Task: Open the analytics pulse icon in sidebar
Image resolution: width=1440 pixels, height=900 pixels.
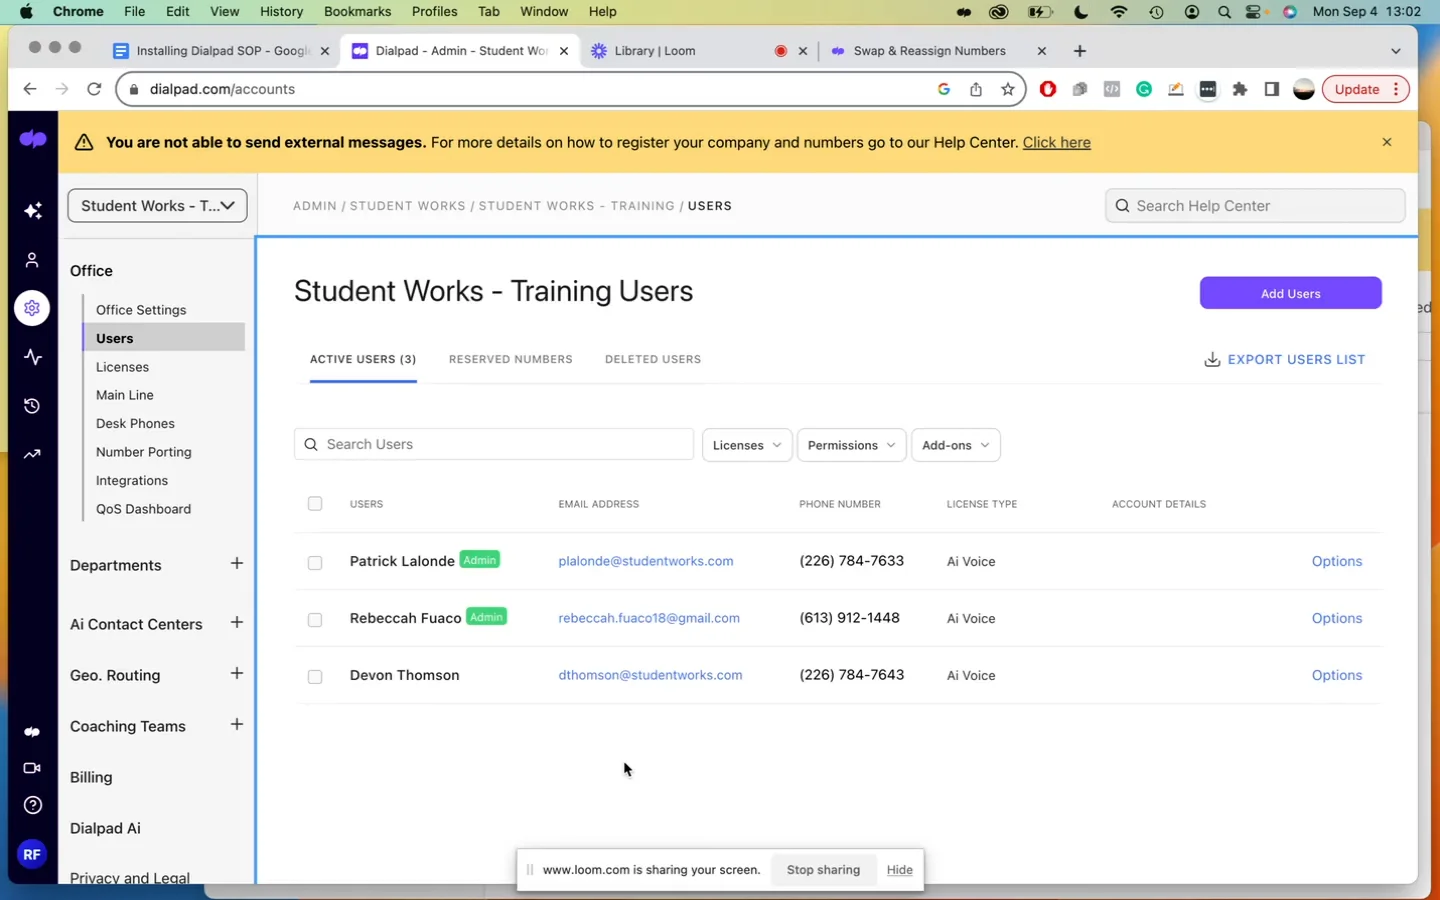Action: pos(33,357)
